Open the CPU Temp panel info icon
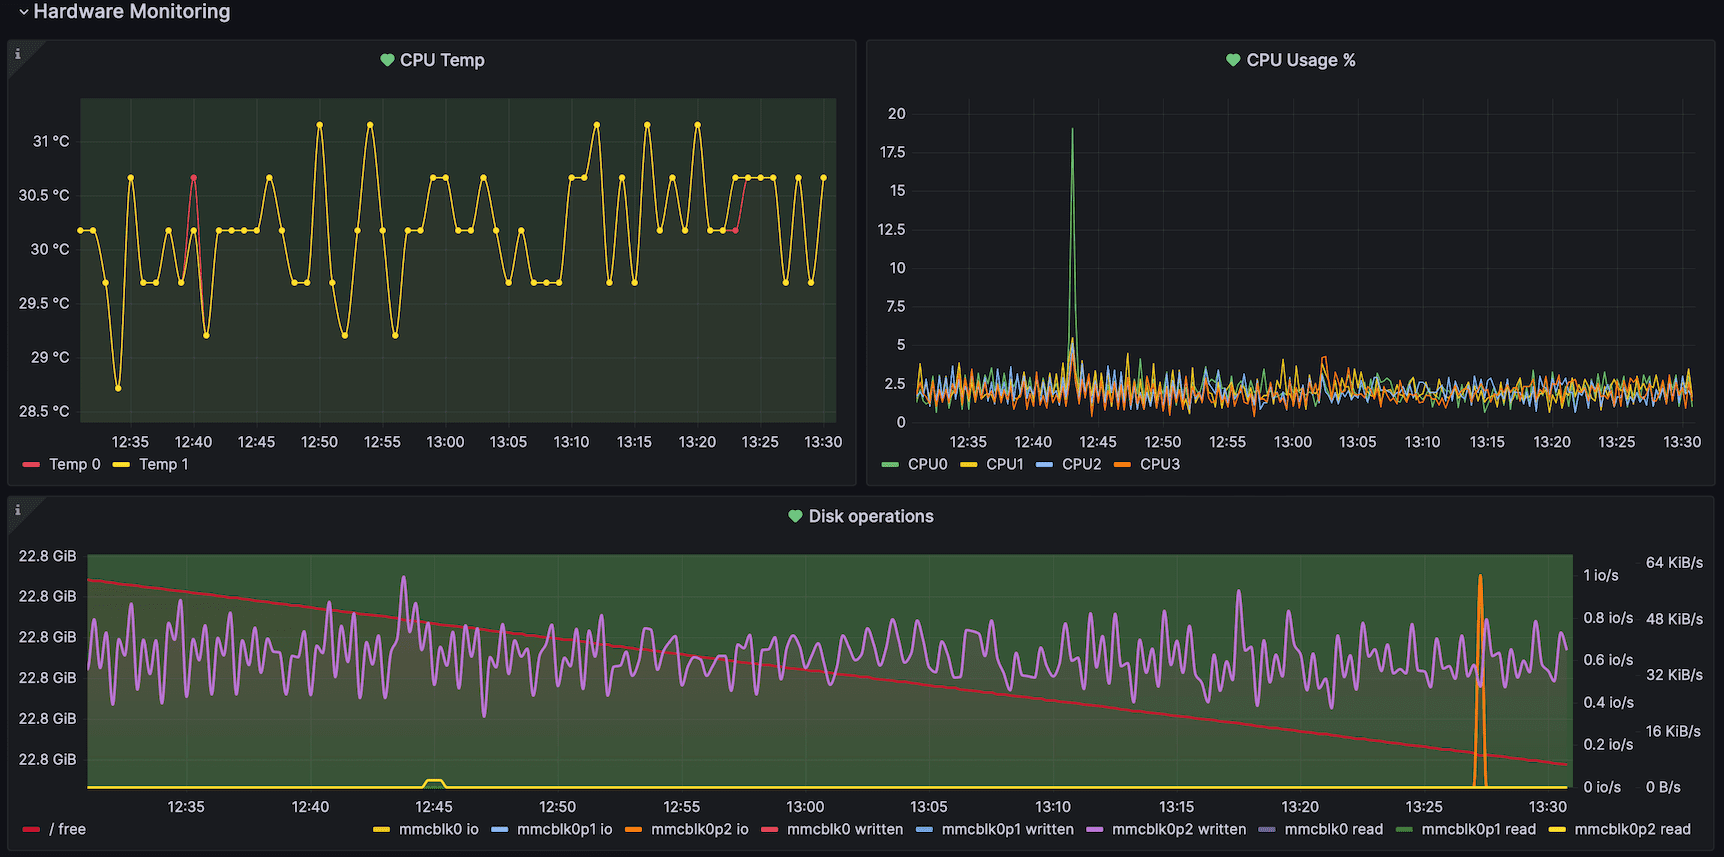The height and width of the screenshot is (857, 1724). tap(17, 54)
